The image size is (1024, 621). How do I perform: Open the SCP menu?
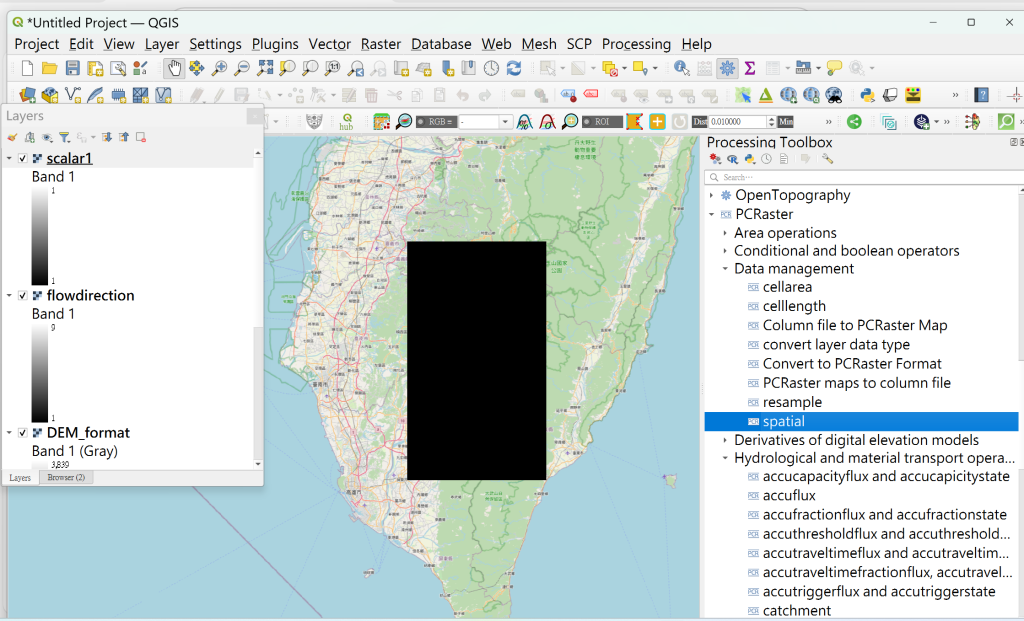coord(579,44)
